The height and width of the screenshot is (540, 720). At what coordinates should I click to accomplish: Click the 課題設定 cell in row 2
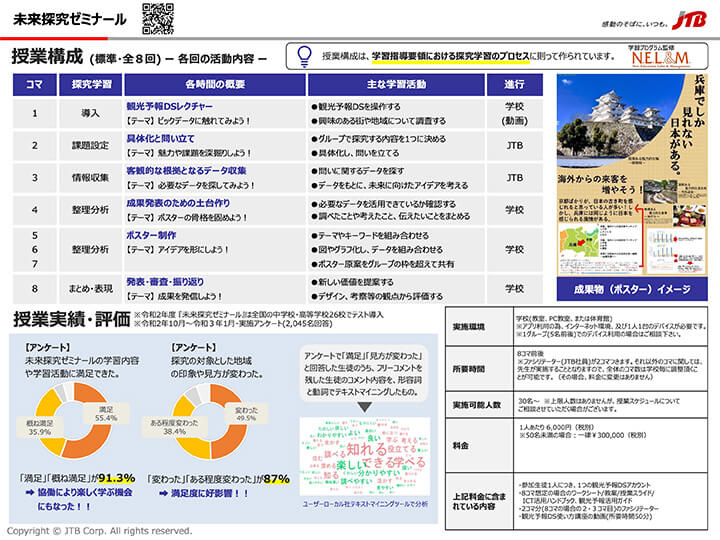click(90, 146)
